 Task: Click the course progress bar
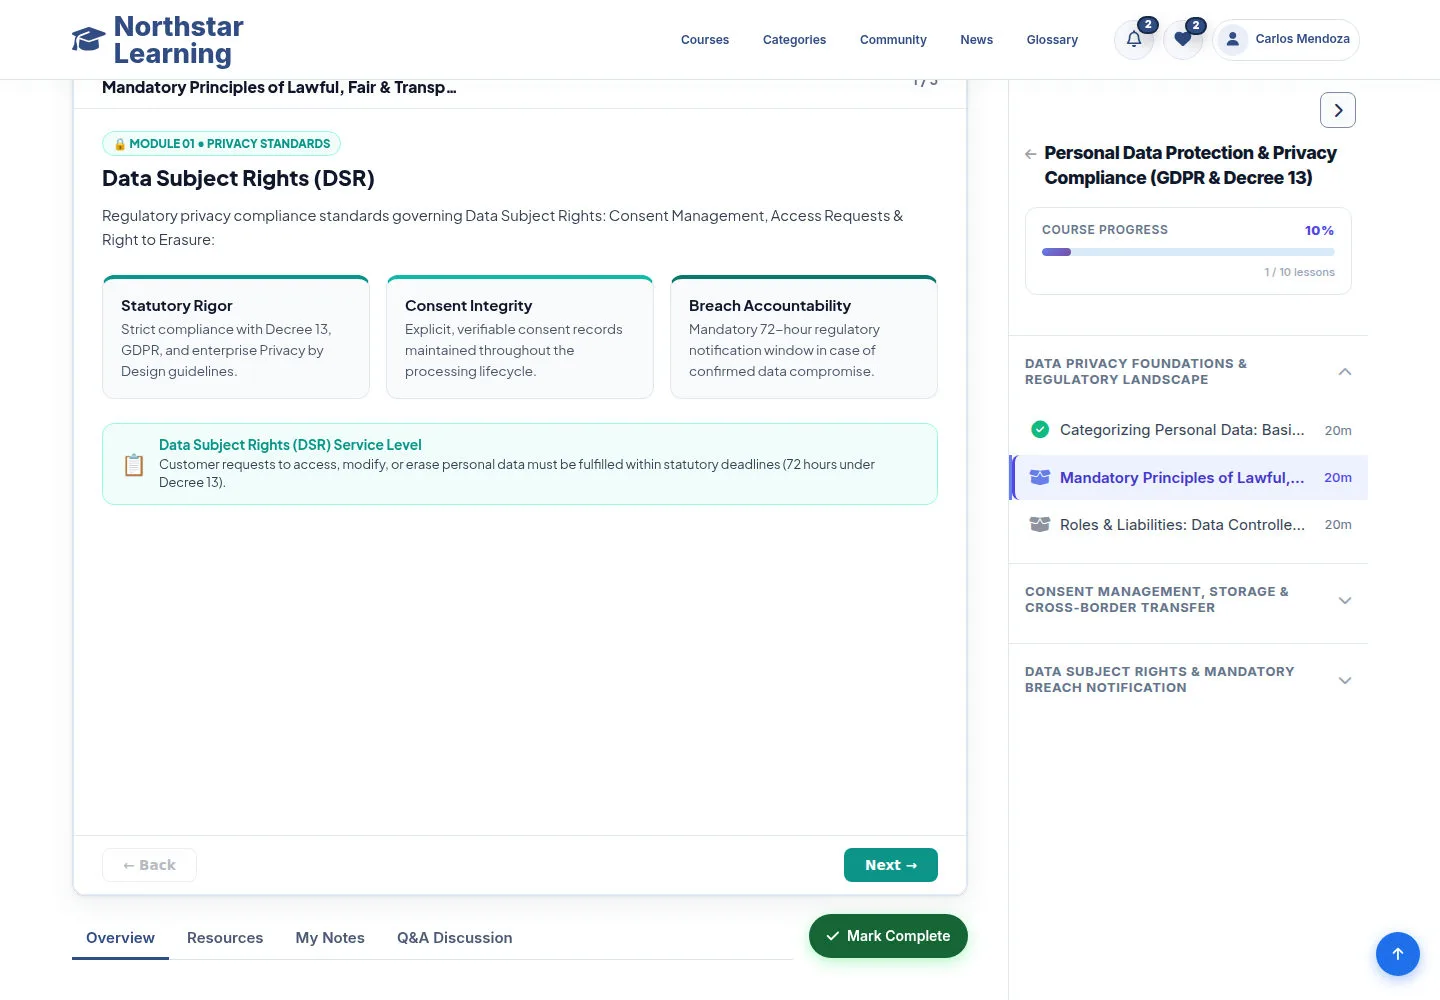(x=1188, y=252)
